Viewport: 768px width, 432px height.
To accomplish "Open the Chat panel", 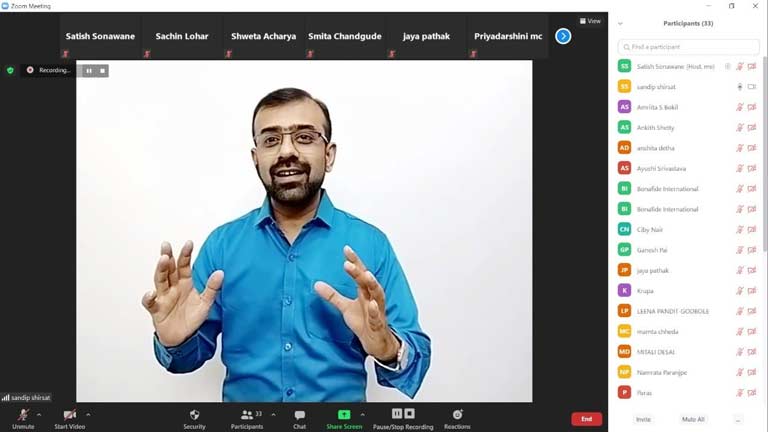I will (299, 415).
